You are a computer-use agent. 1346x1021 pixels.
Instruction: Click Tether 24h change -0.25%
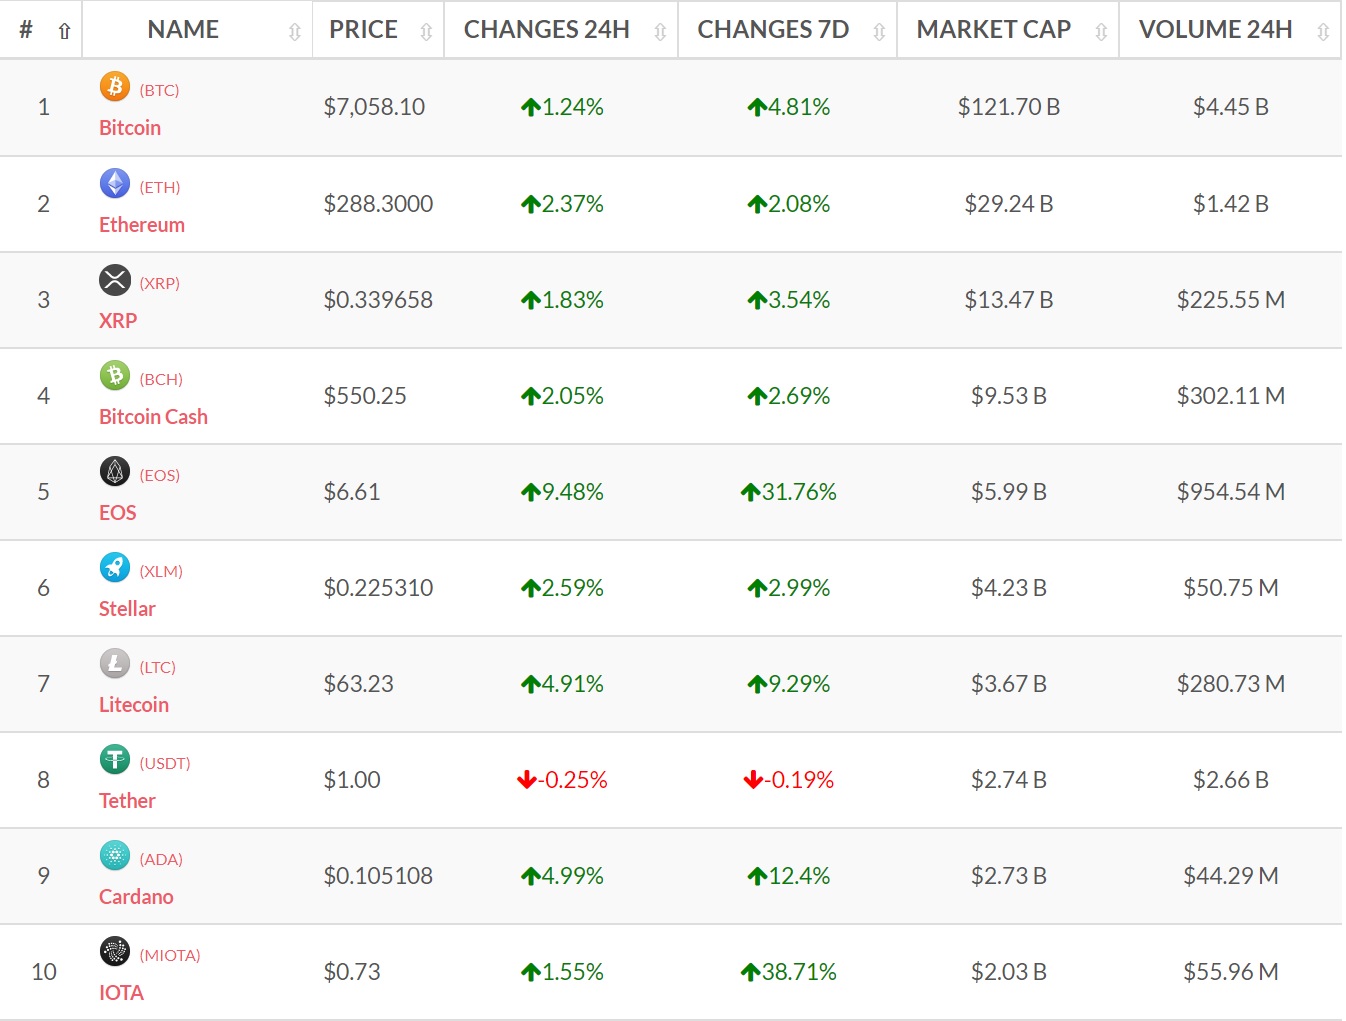(562, 780)
